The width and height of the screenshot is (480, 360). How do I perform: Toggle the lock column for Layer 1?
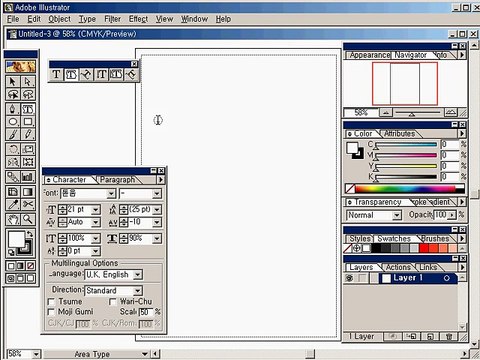coord(362,278)
